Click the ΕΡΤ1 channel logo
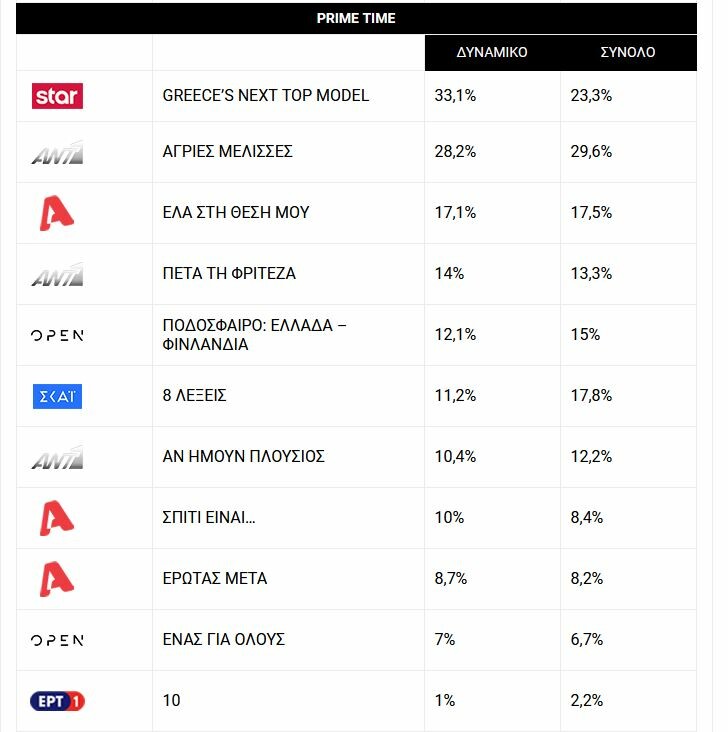This screenshot has height=732, width=728. point(57,701)
